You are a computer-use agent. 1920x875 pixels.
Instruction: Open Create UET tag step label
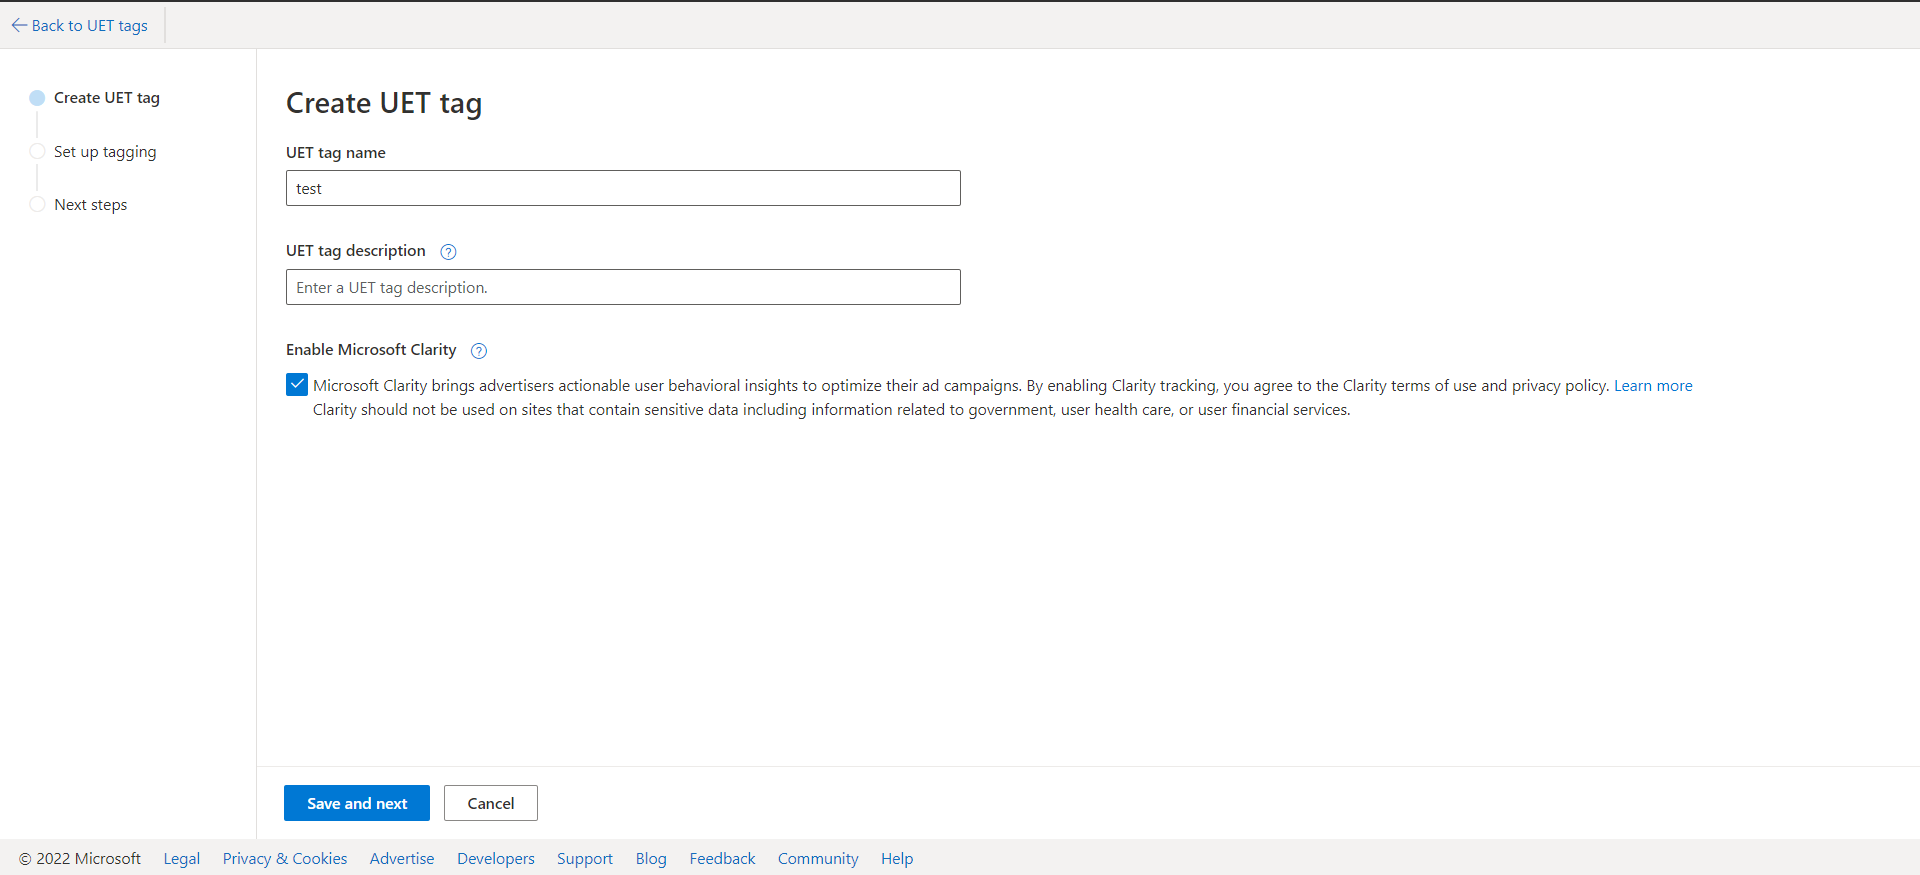coord(107,98)
